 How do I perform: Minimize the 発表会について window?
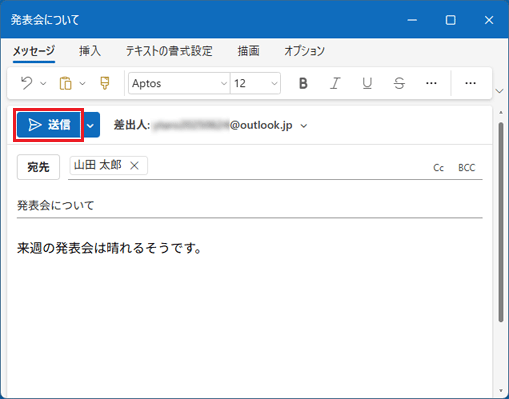pos(412,20)
